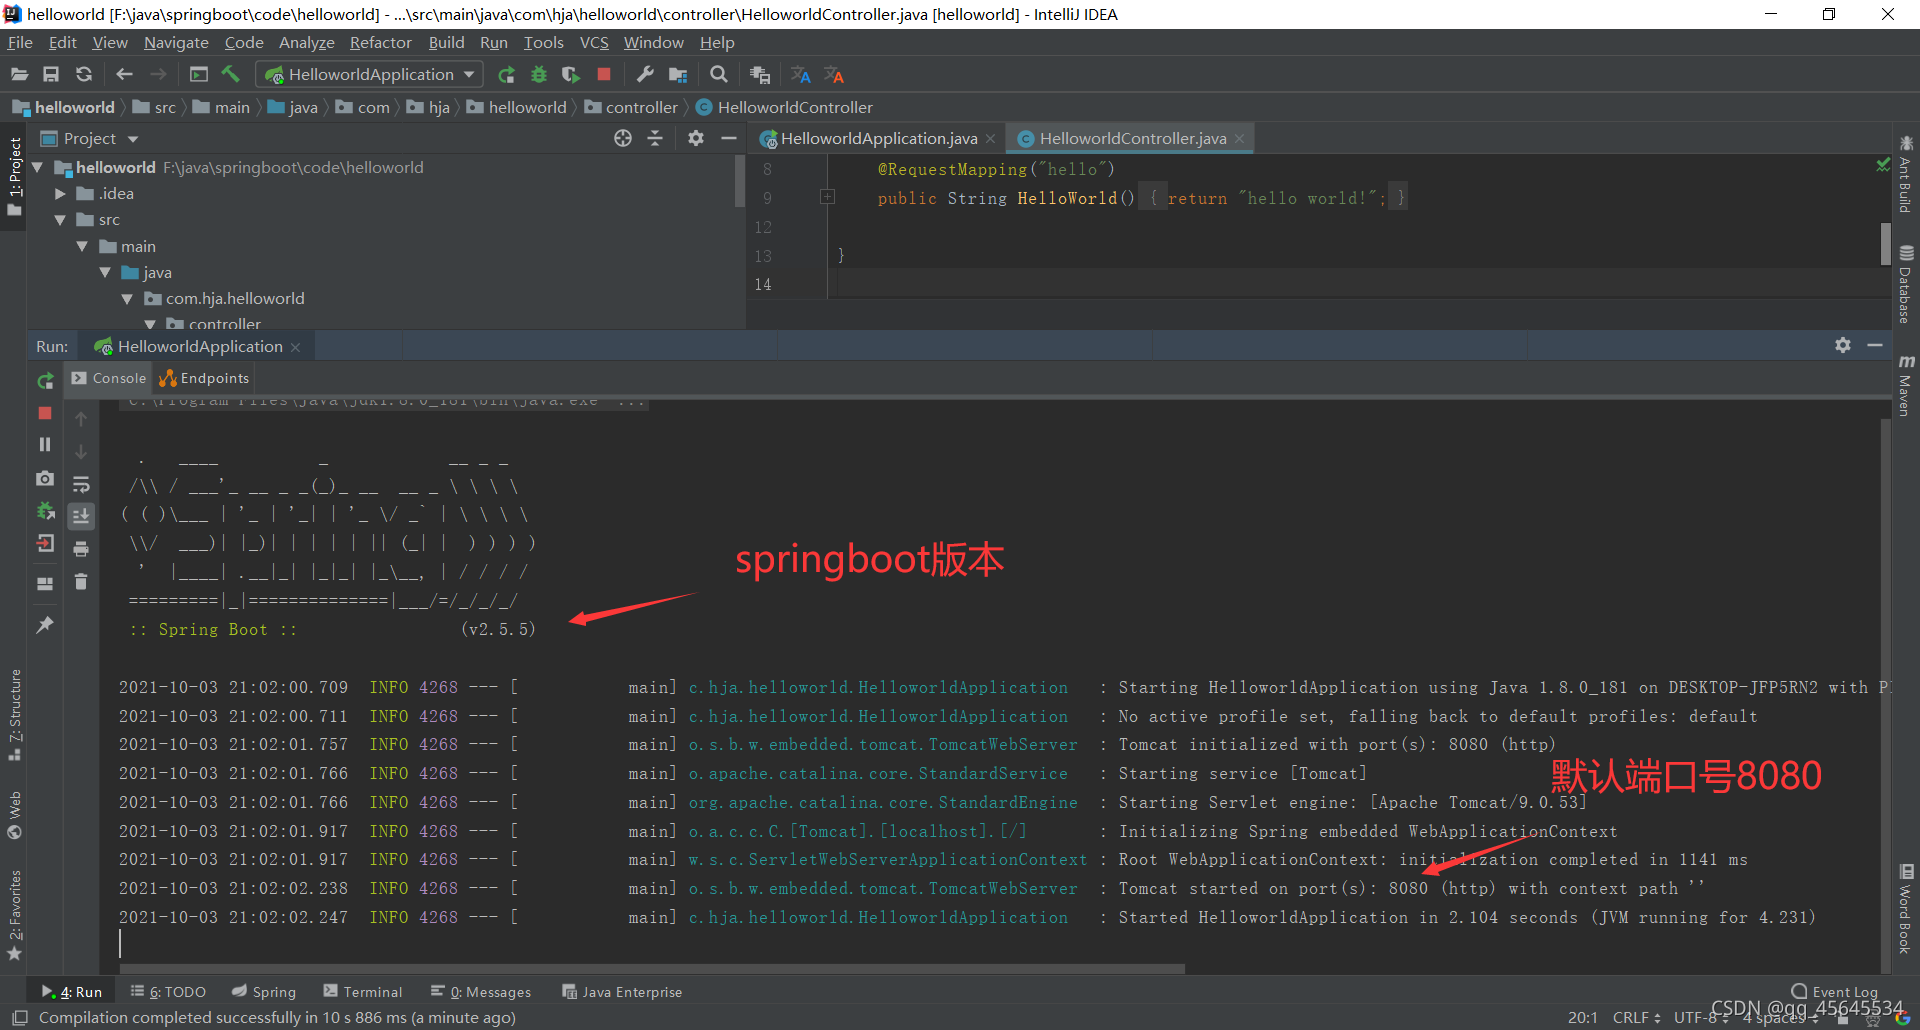This screenshot has width=1920, height=1030.
Task: Open the VCS menu
Action: tap(594, 43)
